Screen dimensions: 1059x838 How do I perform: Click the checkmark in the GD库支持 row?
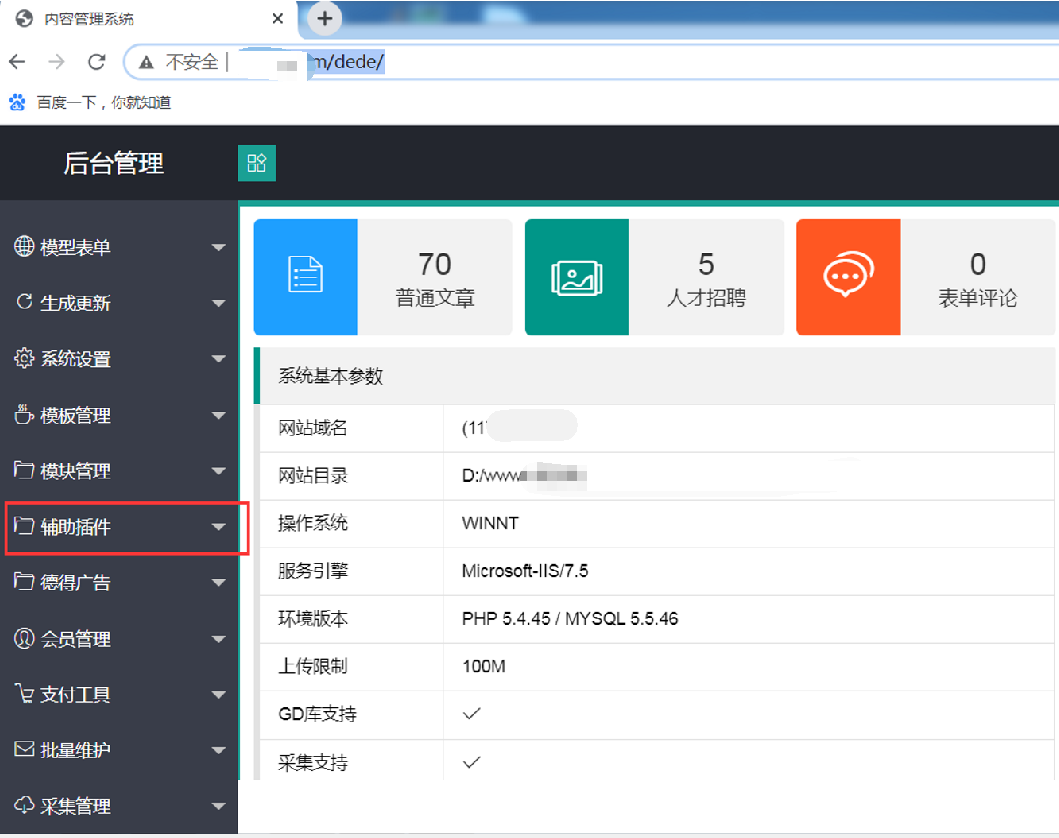[x=471, y=714]
